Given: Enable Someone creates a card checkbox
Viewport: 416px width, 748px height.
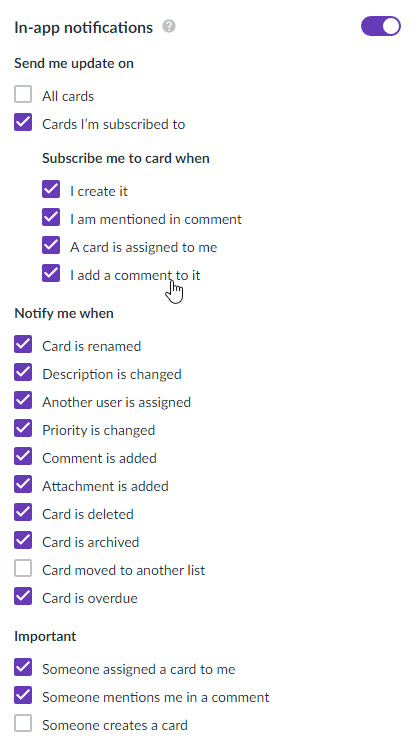Looking at the screenshot, I should [23, 724].
